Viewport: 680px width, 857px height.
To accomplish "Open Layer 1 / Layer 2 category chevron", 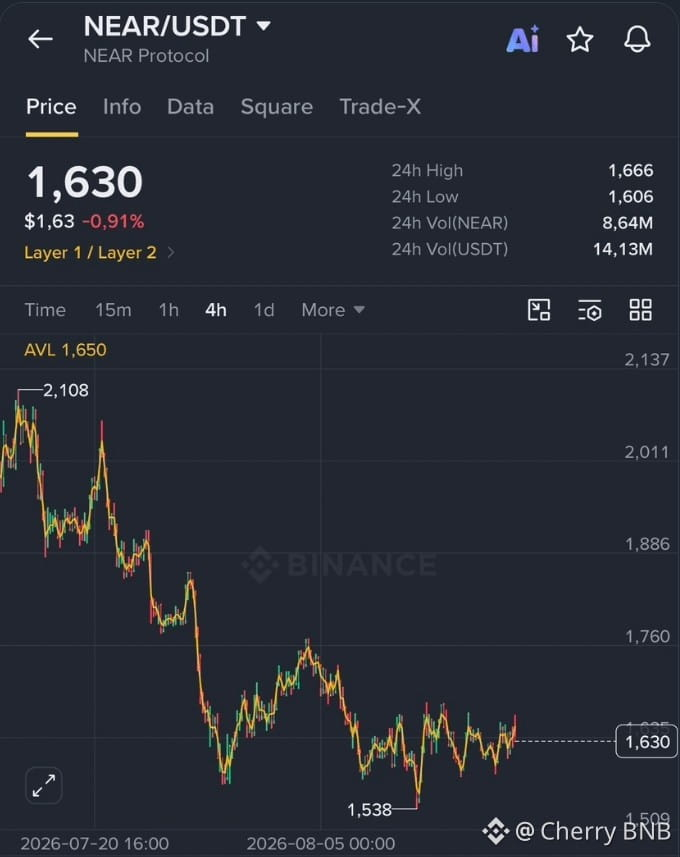I will tap(171, 253).
